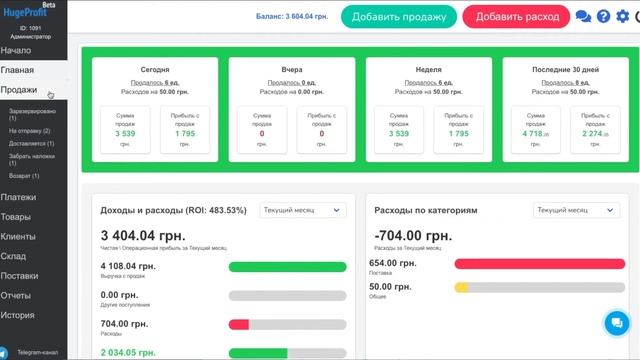The image size is (640, 360).
Task: Click the 3 404.04 грн. net profit value
Action: [x=143, y=236]
